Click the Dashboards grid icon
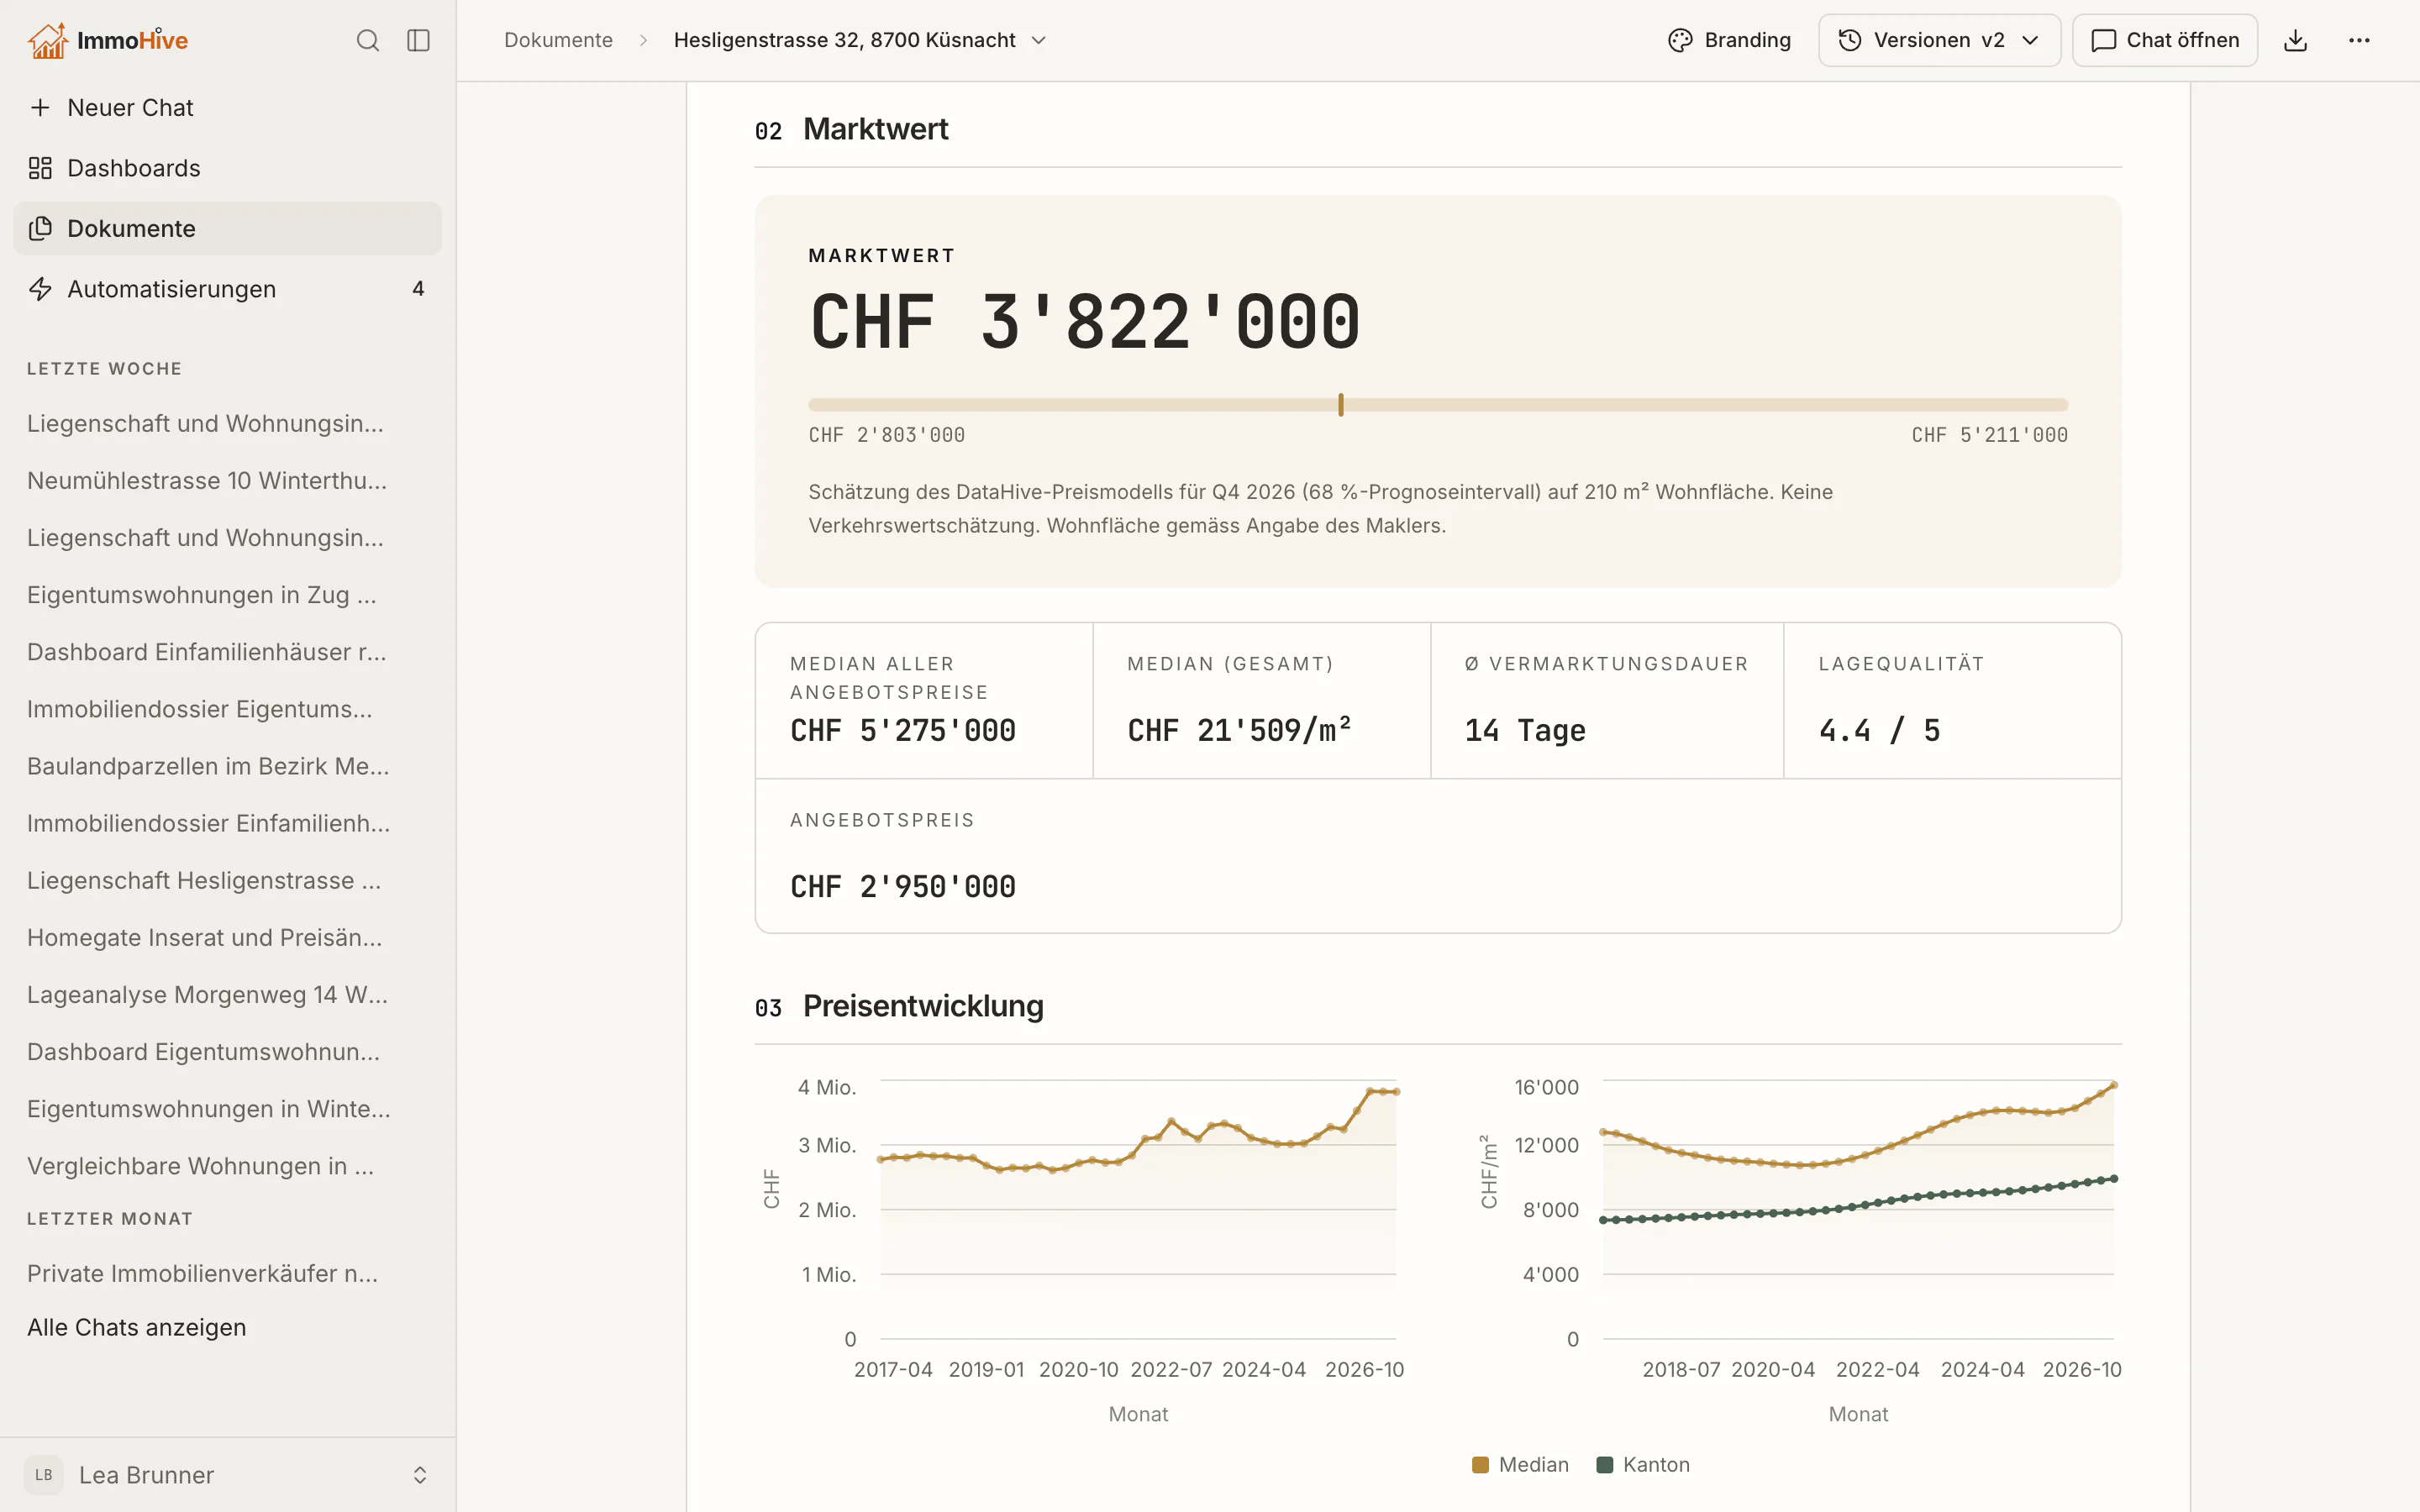The height and width of the screenshot is (1512, 2420). click(x=40, y=168)
